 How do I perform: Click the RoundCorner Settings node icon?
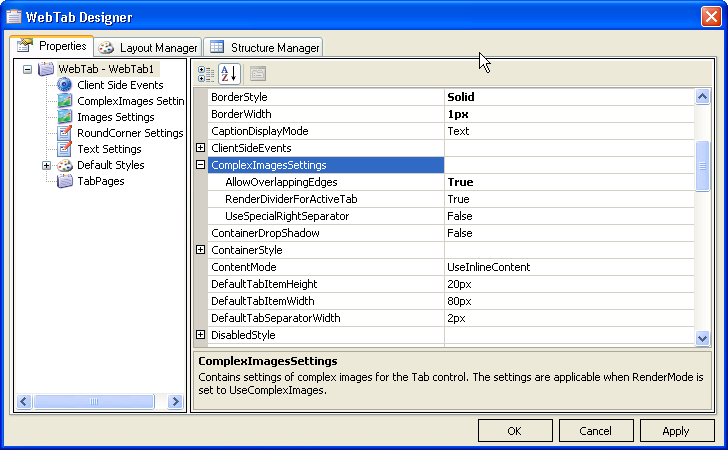coord(65,133)
